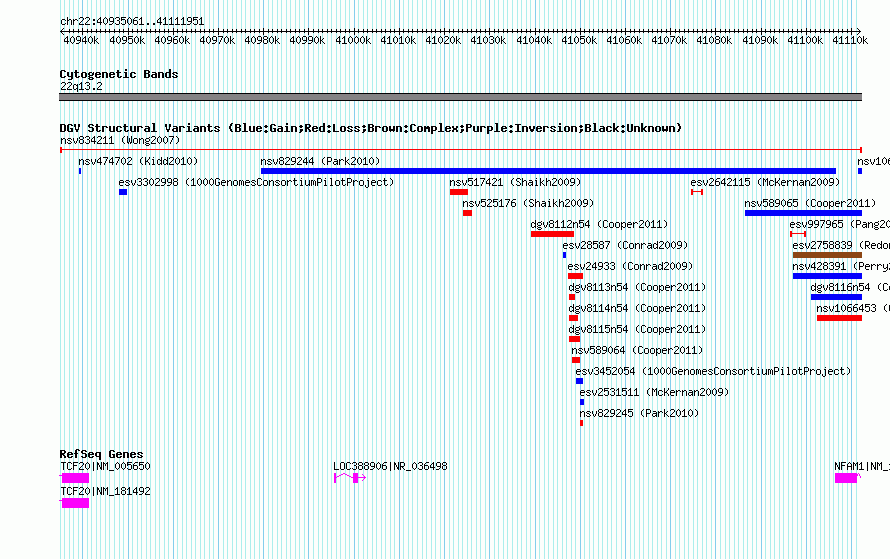Image resolution: width=890 pixels, height=559 pixels.
Task: Click the nsv589065 (Cooper2011) blue bar
Action: pyautogui.click(x=803, y=213)
